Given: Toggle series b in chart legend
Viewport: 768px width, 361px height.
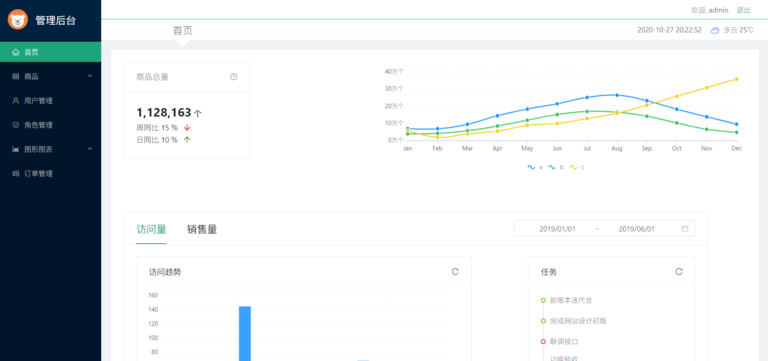Looking at the screenshot, I should [556, 167].
